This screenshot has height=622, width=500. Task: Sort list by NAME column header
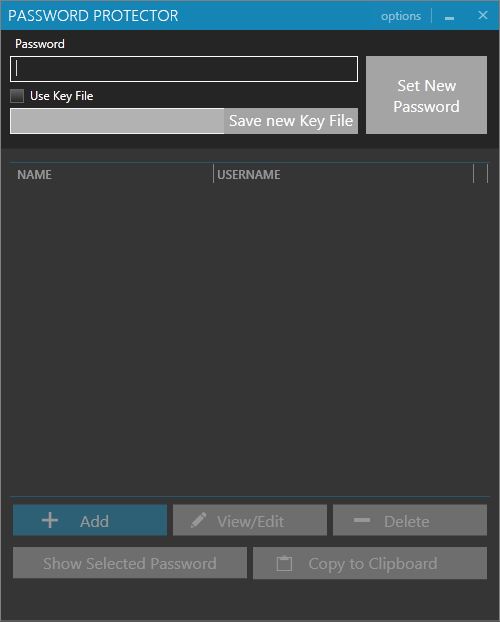tap(35, 175)
